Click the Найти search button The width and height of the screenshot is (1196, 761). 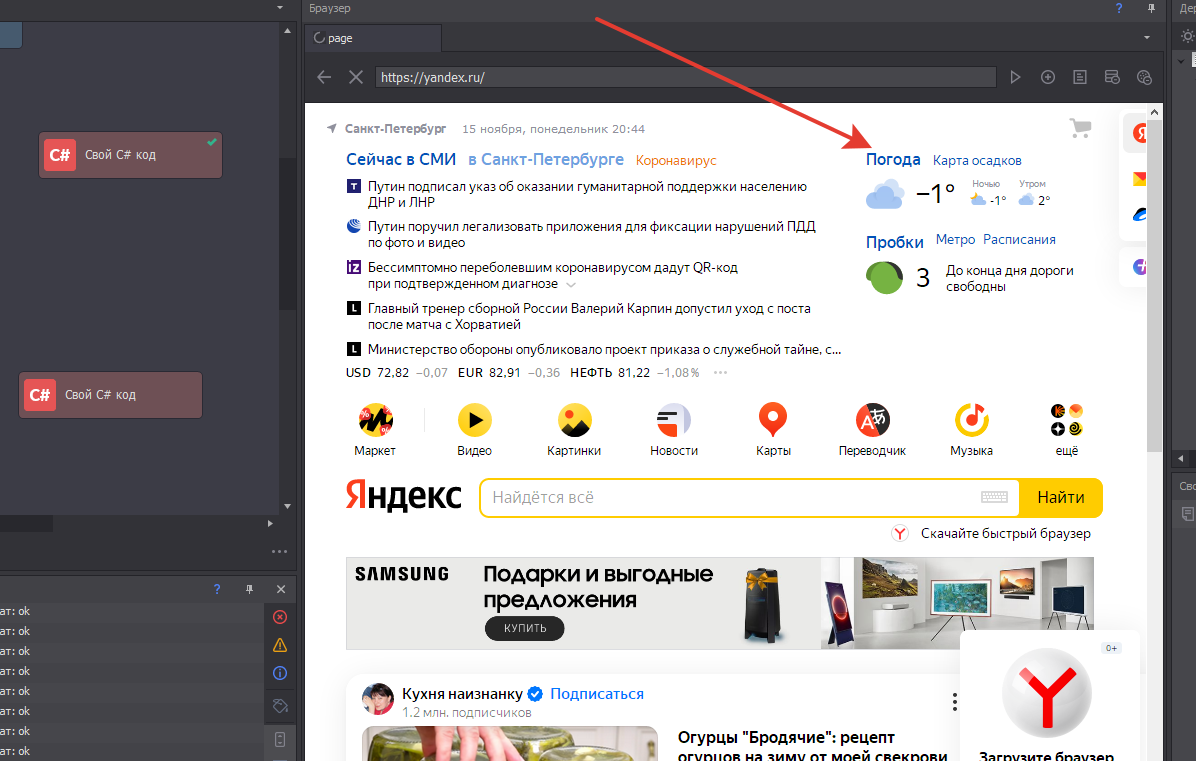pyautogui.click(x=1061, y=497)
